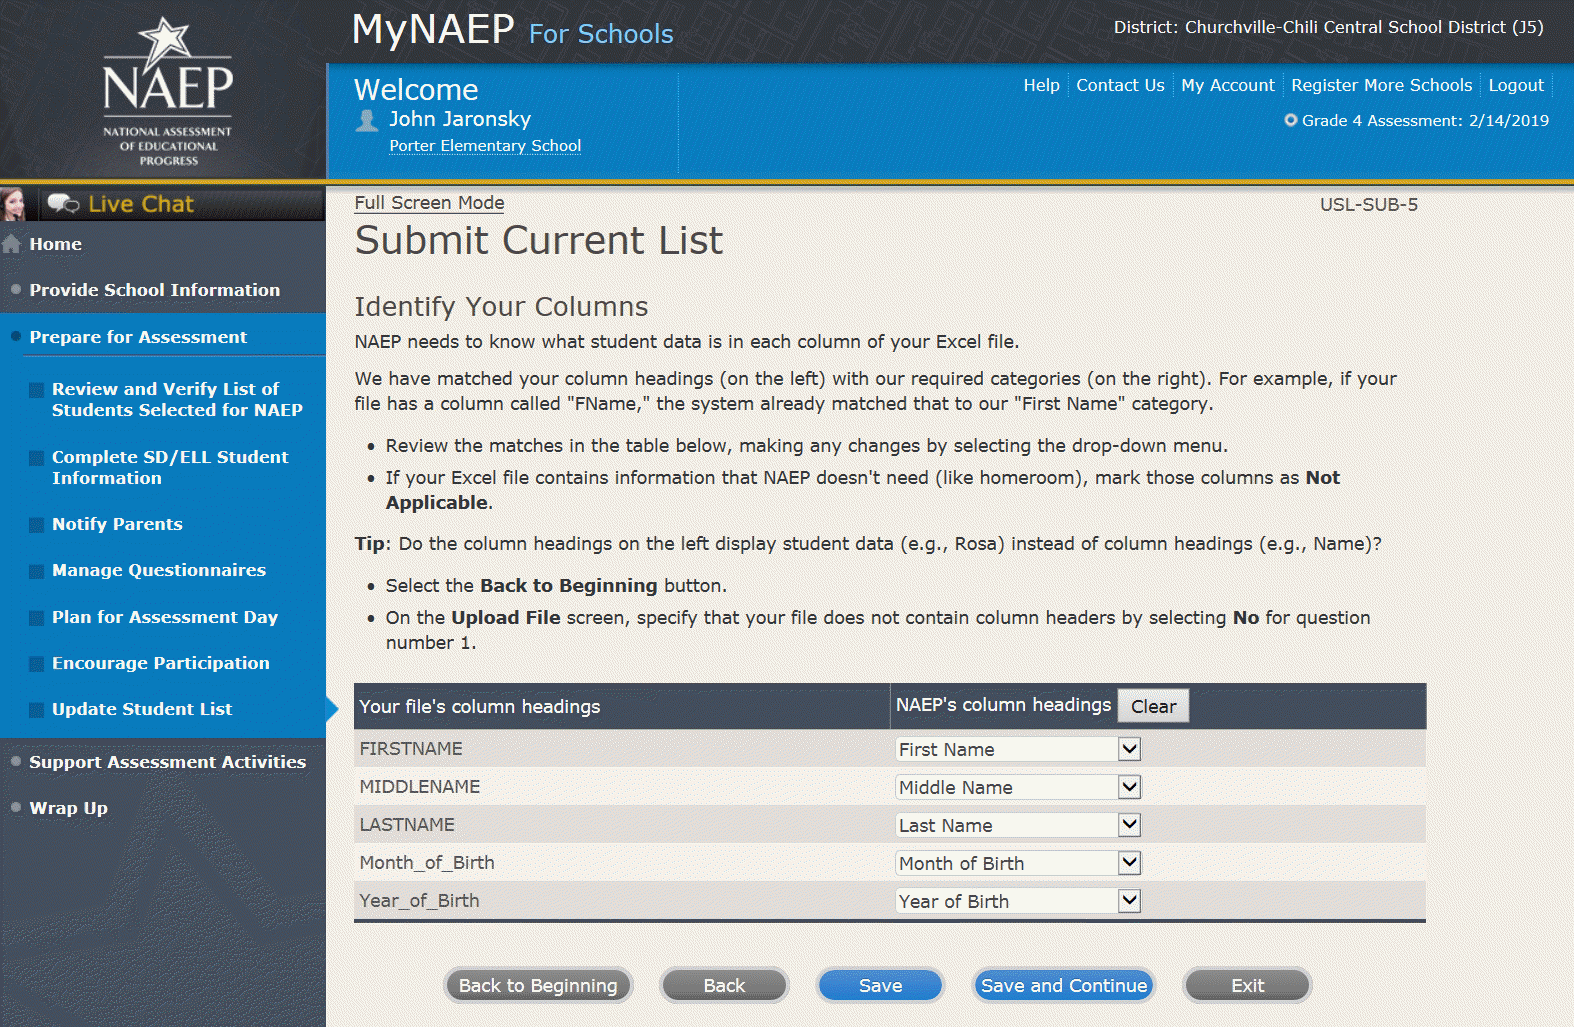Click the user avatar beside John Jaronsky

pos(367,121)
